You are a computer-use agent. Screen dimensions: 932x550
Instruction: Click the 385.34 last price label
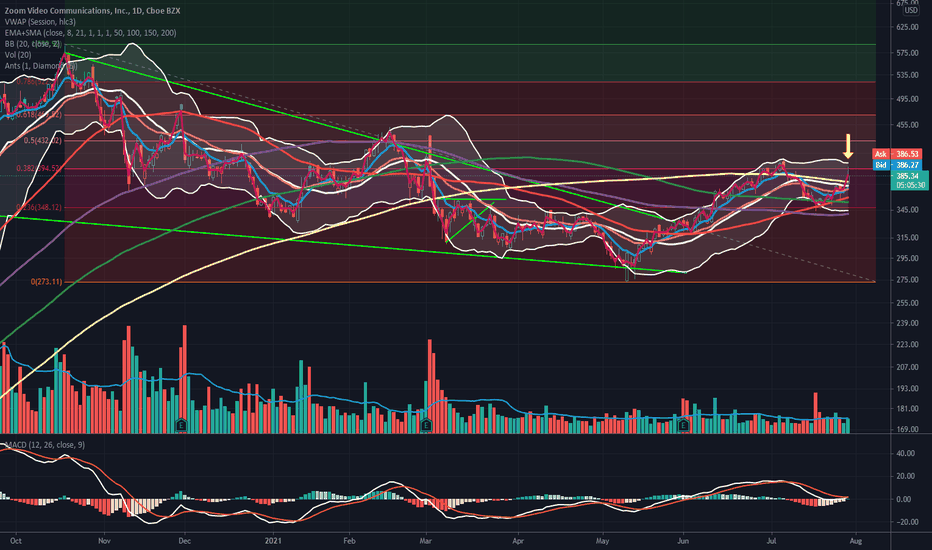coord(909,181)
